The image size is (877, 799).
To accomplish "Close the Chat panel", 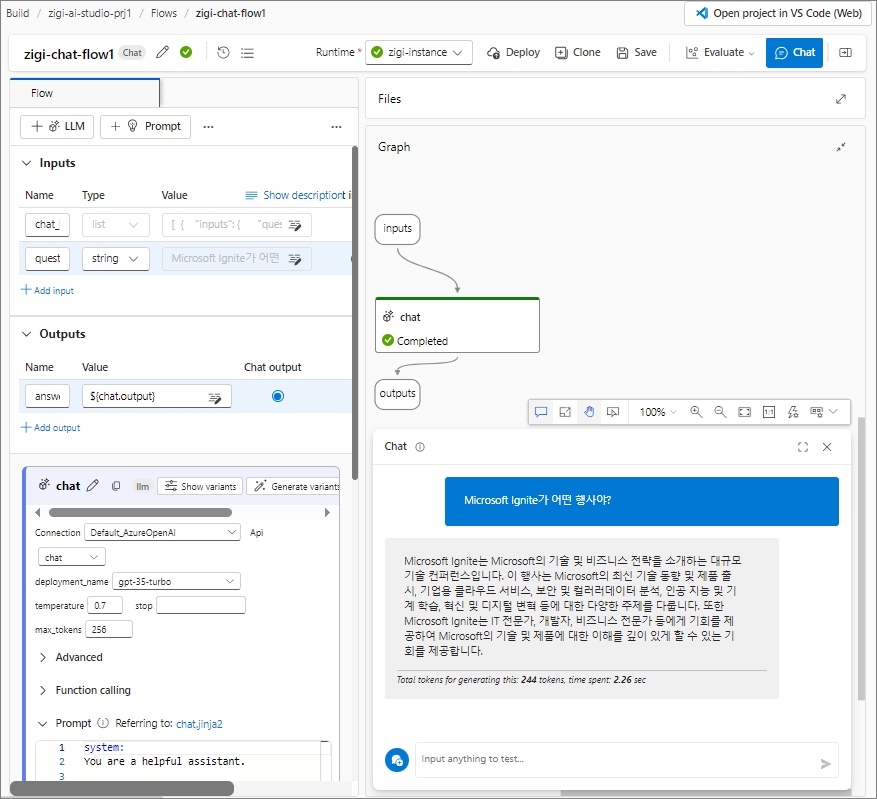I will click(x=827, y=447).
